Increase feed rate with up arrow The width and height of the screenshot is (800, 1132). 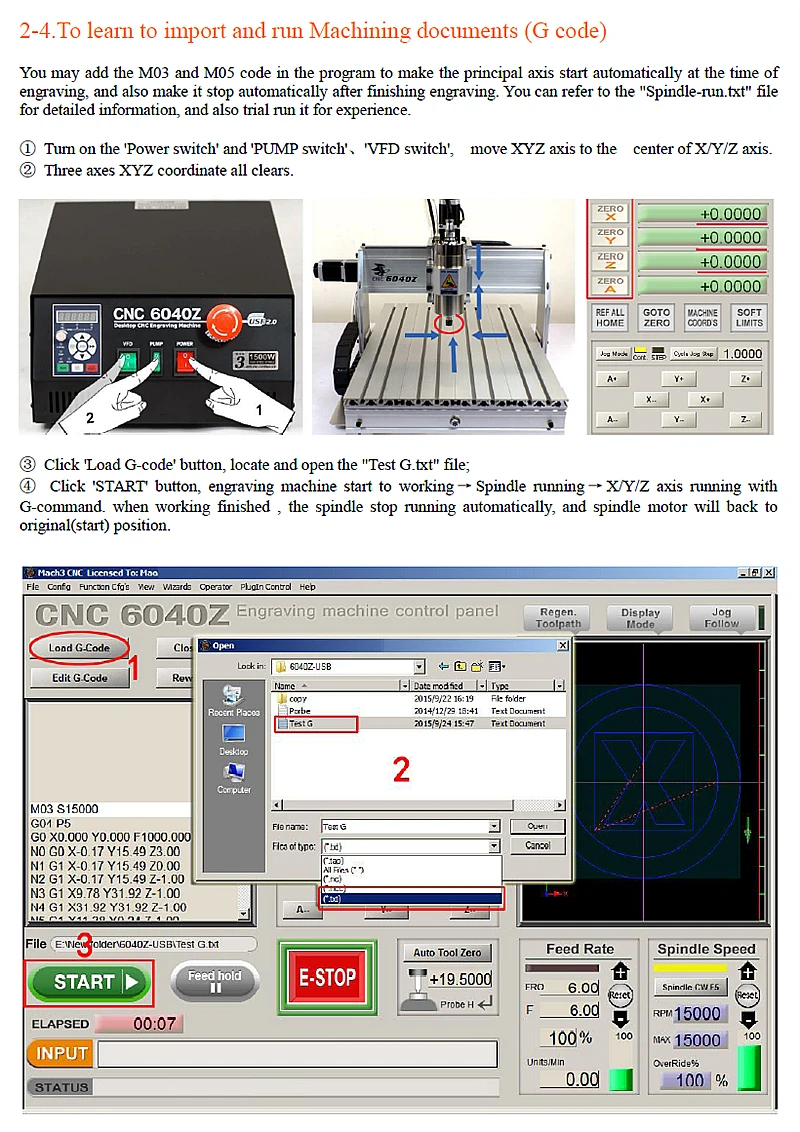[620, 970]
